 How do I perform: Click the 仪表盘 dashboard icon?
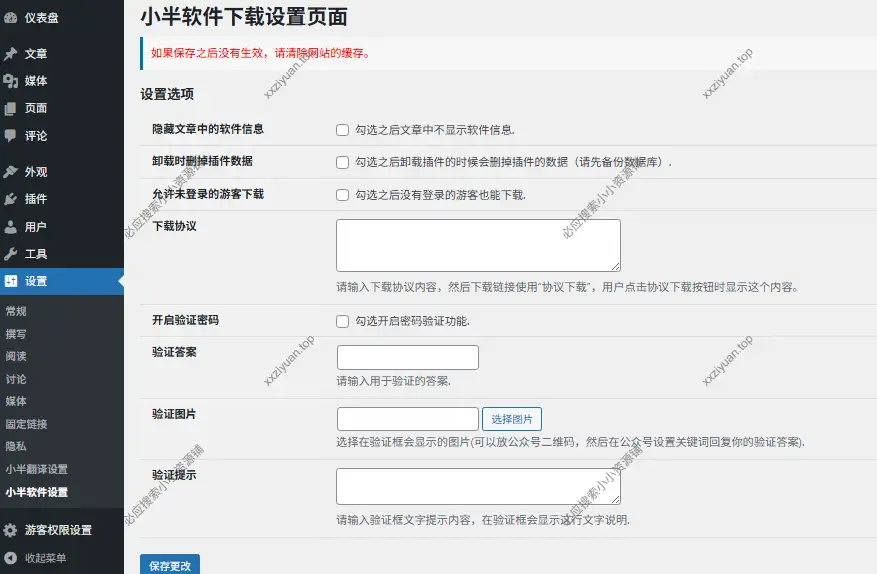[x=10, y=17]
